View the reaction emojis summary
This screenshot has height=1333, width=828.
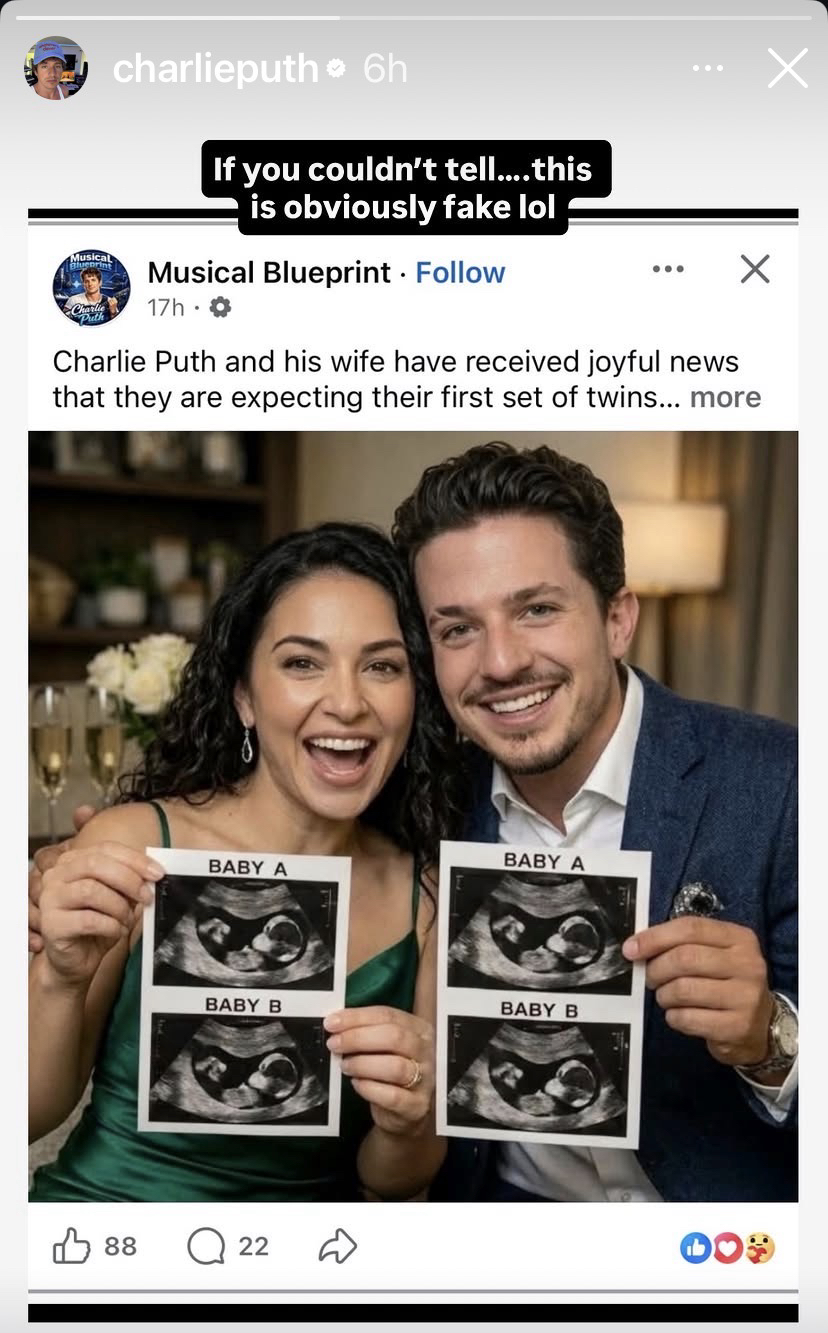coord(727,1247)
